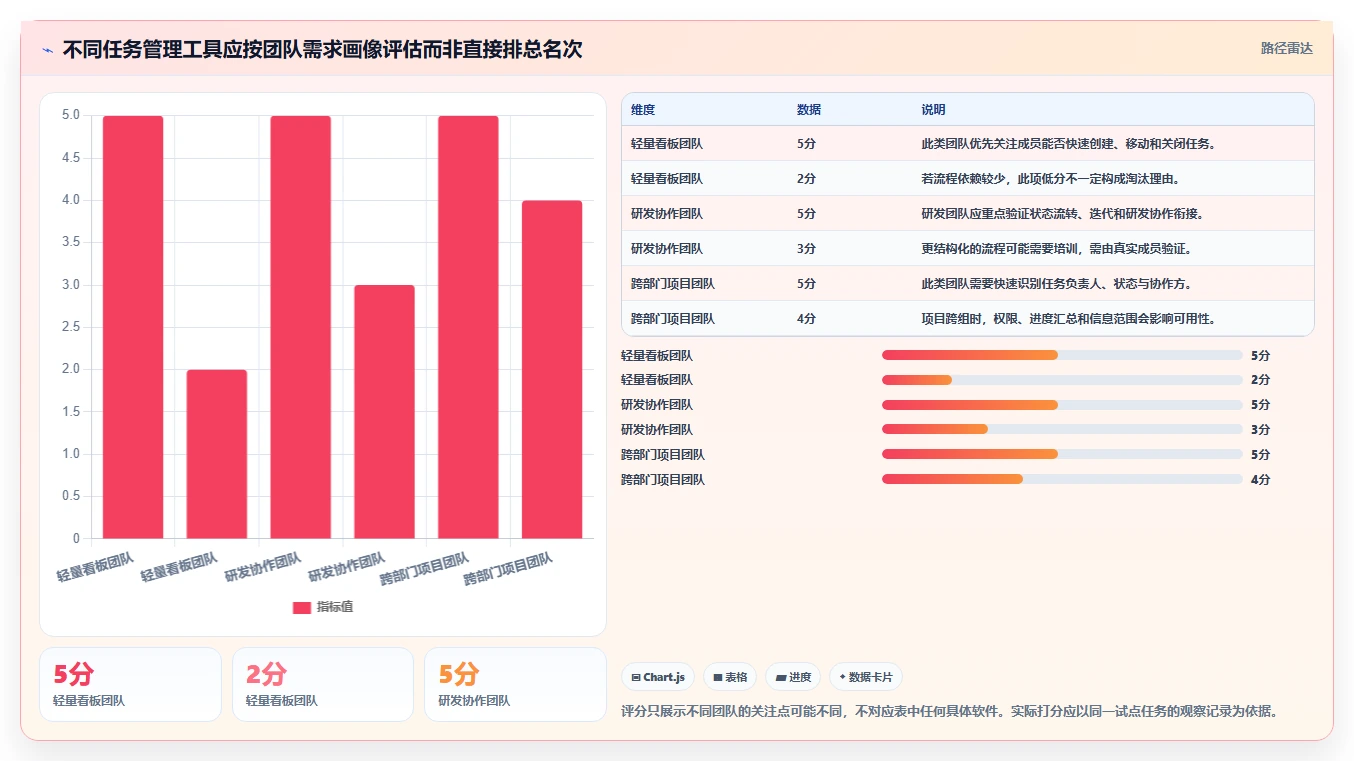The height and width of the screenshot is (761, 1354).
Task: Click text '此类团队需要快速识别任务负责人、状态与协作方。'
Action: (1056, 284)
